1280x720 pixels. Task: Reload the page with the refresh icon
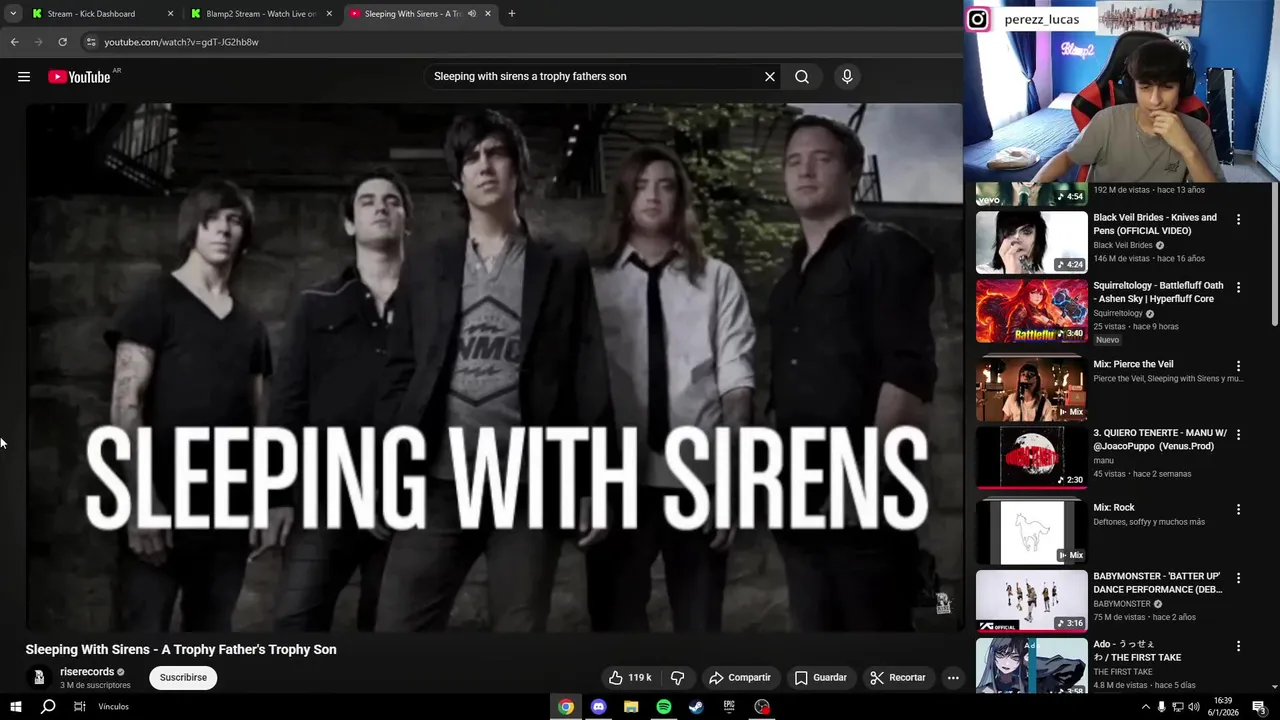[62, 42]
